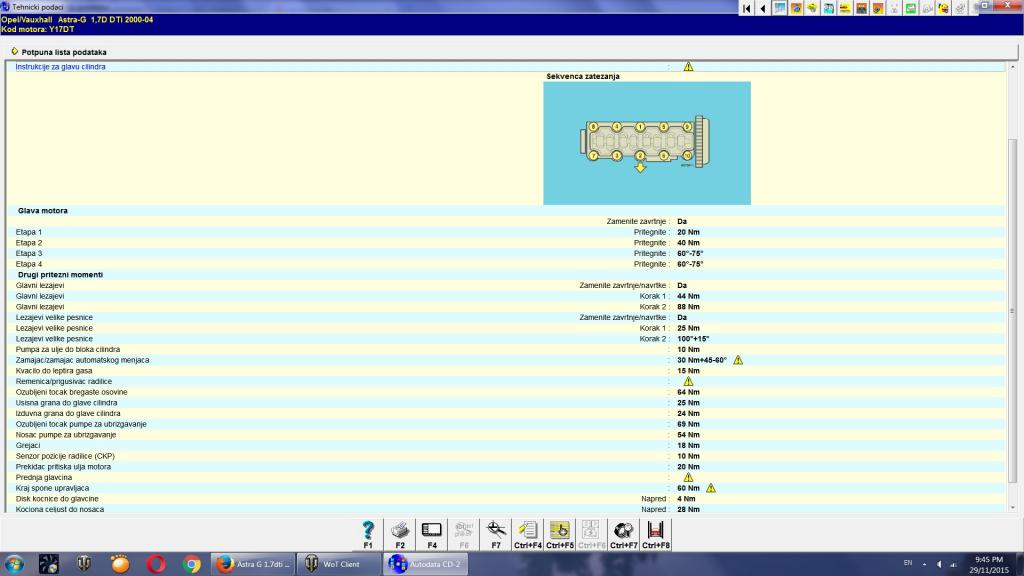
Task: Select Pumpa za ulje do bloka cilindra row
Action: point(505,349)
